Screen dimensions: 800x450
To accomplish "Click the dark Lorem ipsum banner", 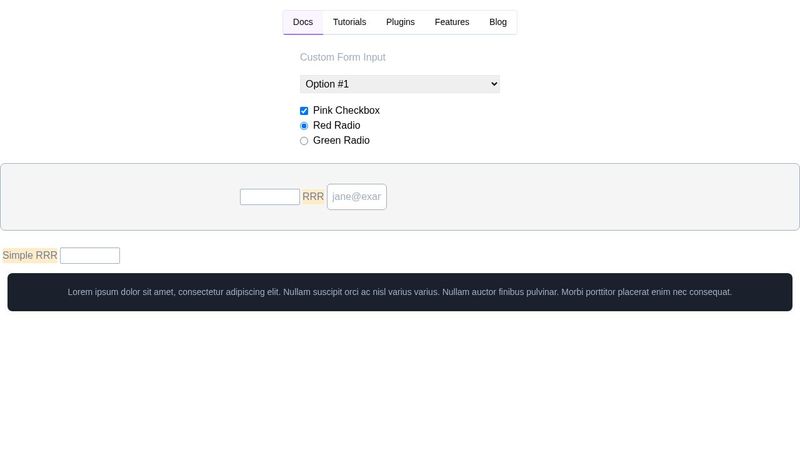I will point(400,292).
